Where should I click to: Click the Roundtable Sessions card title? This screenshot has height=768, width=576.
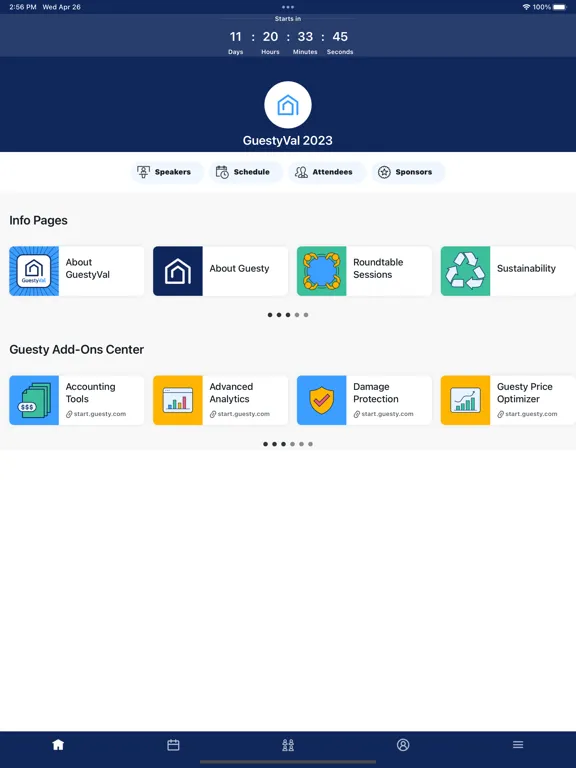[x=378, y=268]
